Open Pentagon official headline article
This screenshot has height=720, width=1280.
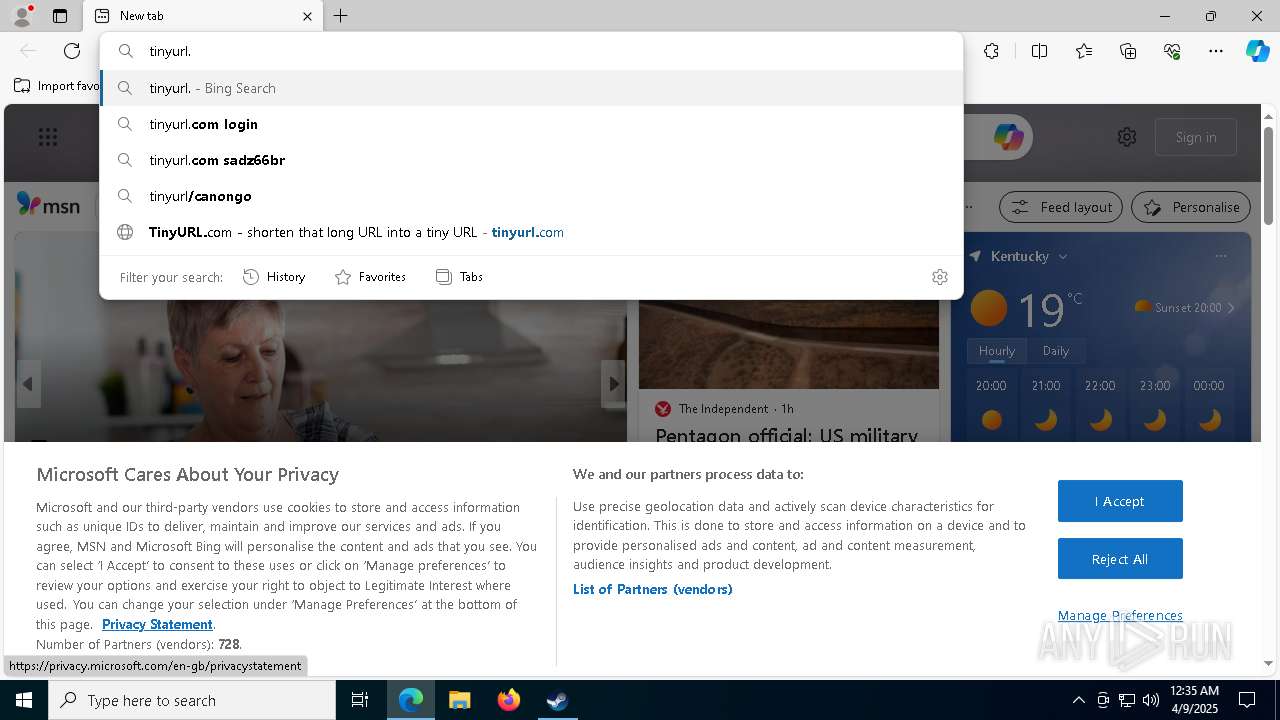click(x=787, y=434)
